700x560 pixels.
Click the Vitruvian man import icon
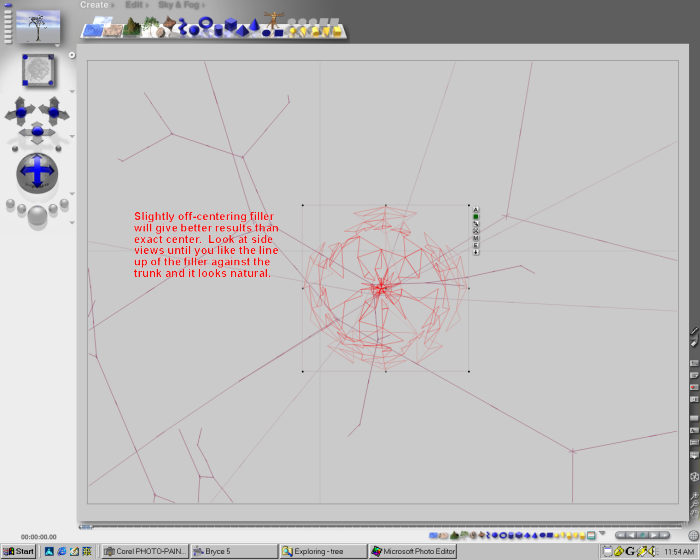pos(274,24)
